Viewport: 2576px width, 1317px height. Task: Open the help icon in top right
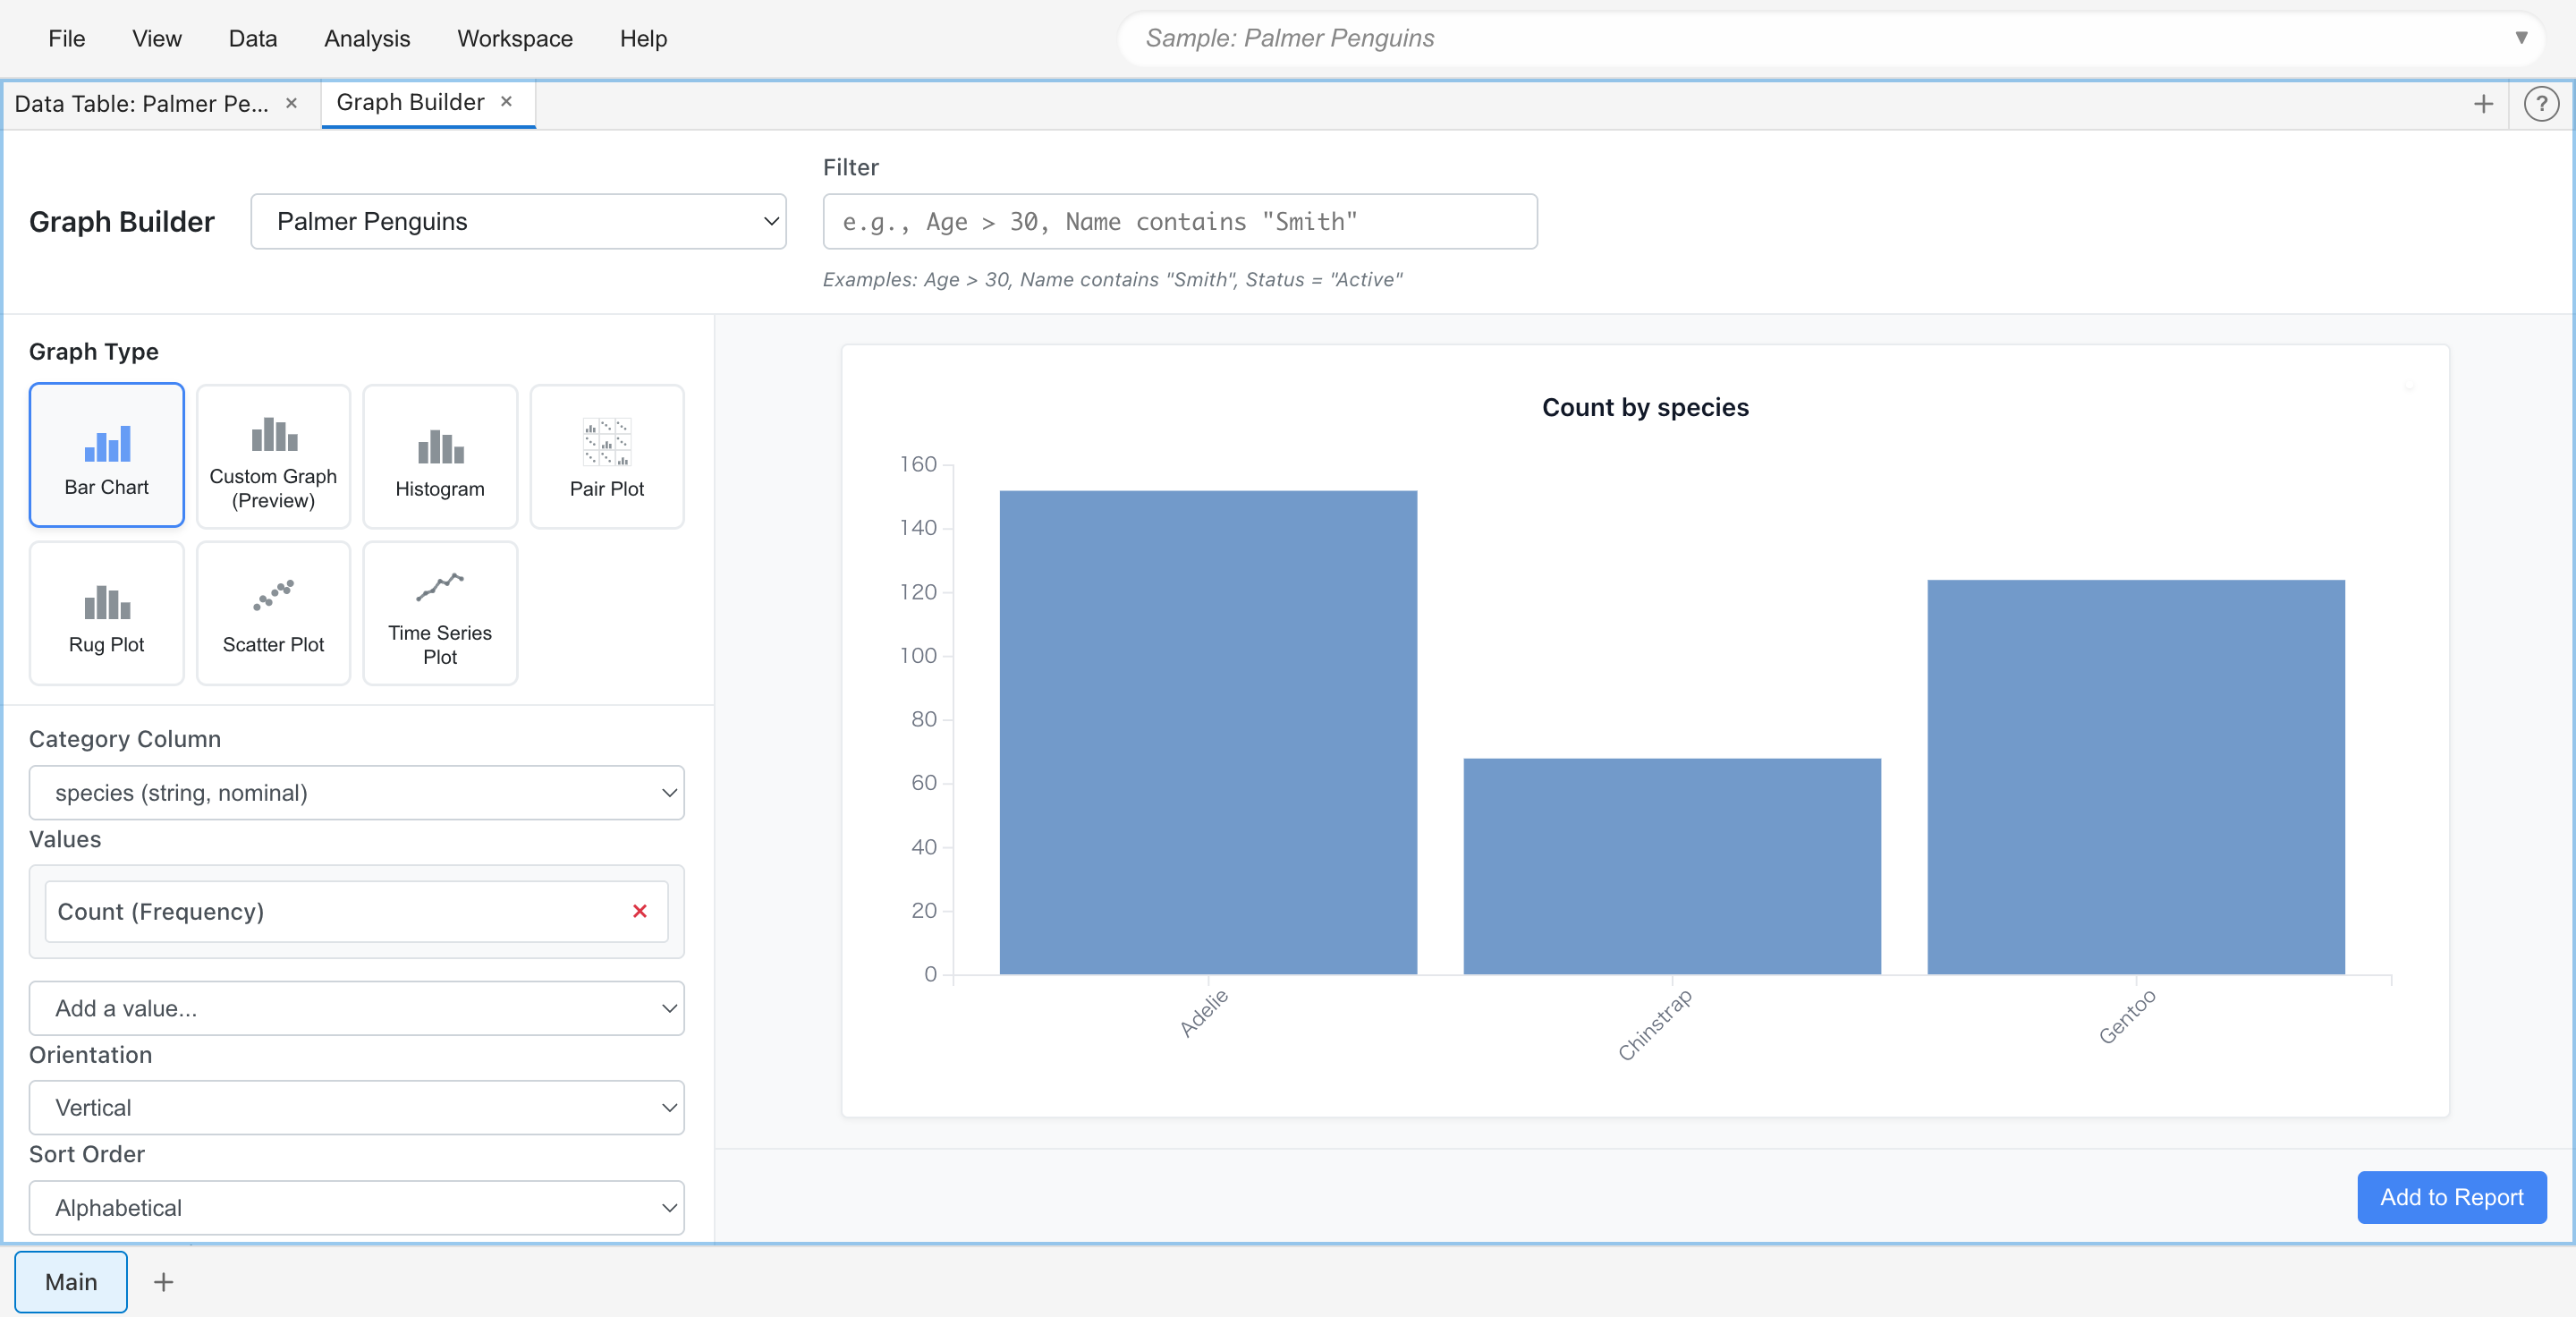(x=2541, y=104)
